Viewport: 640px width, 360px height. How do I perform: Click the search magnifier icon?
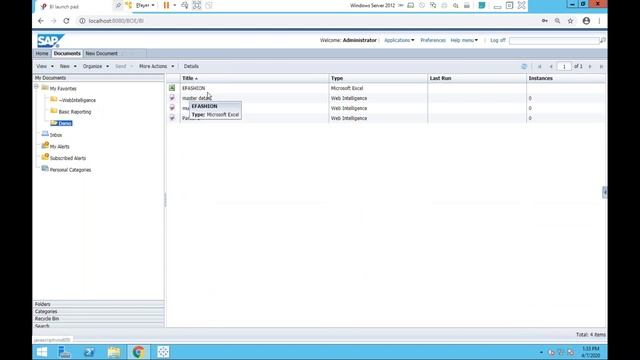tap(602, 40)
